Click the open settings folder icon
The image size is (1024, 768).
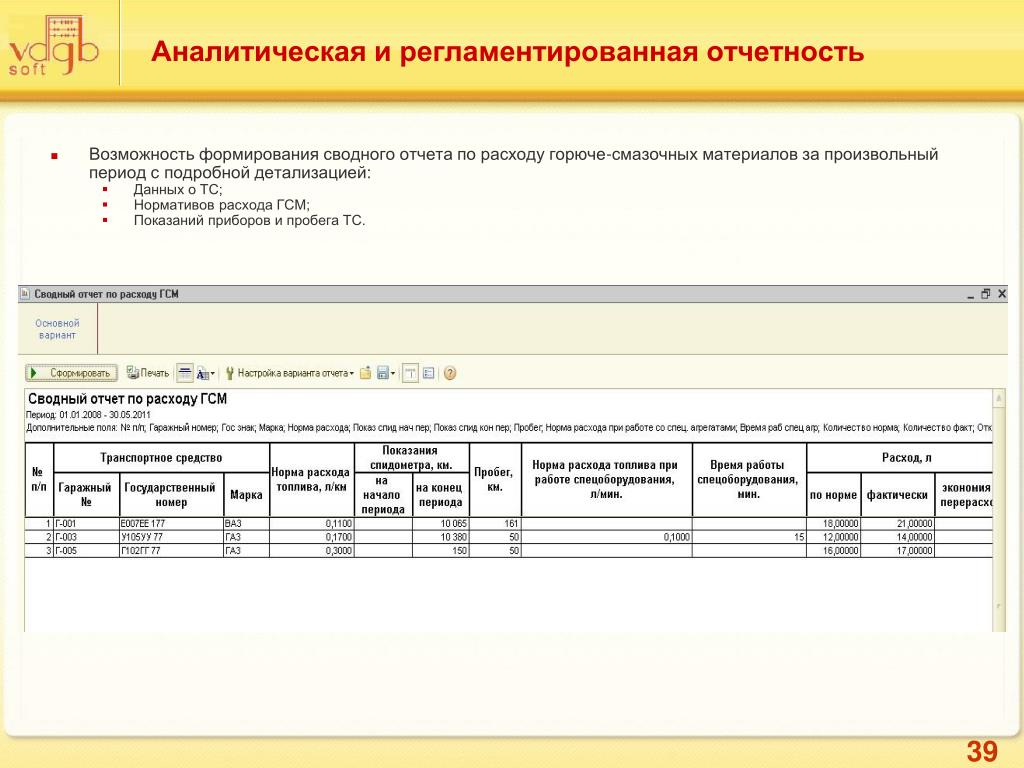click(366, 373)
